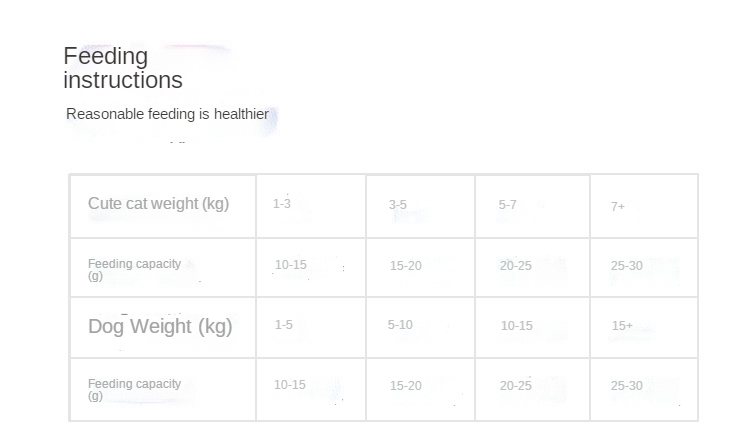Viewport: 750px width, 445px height.
Task: Select cat feeding capacity "10-15" value
Action: point(291,265)
